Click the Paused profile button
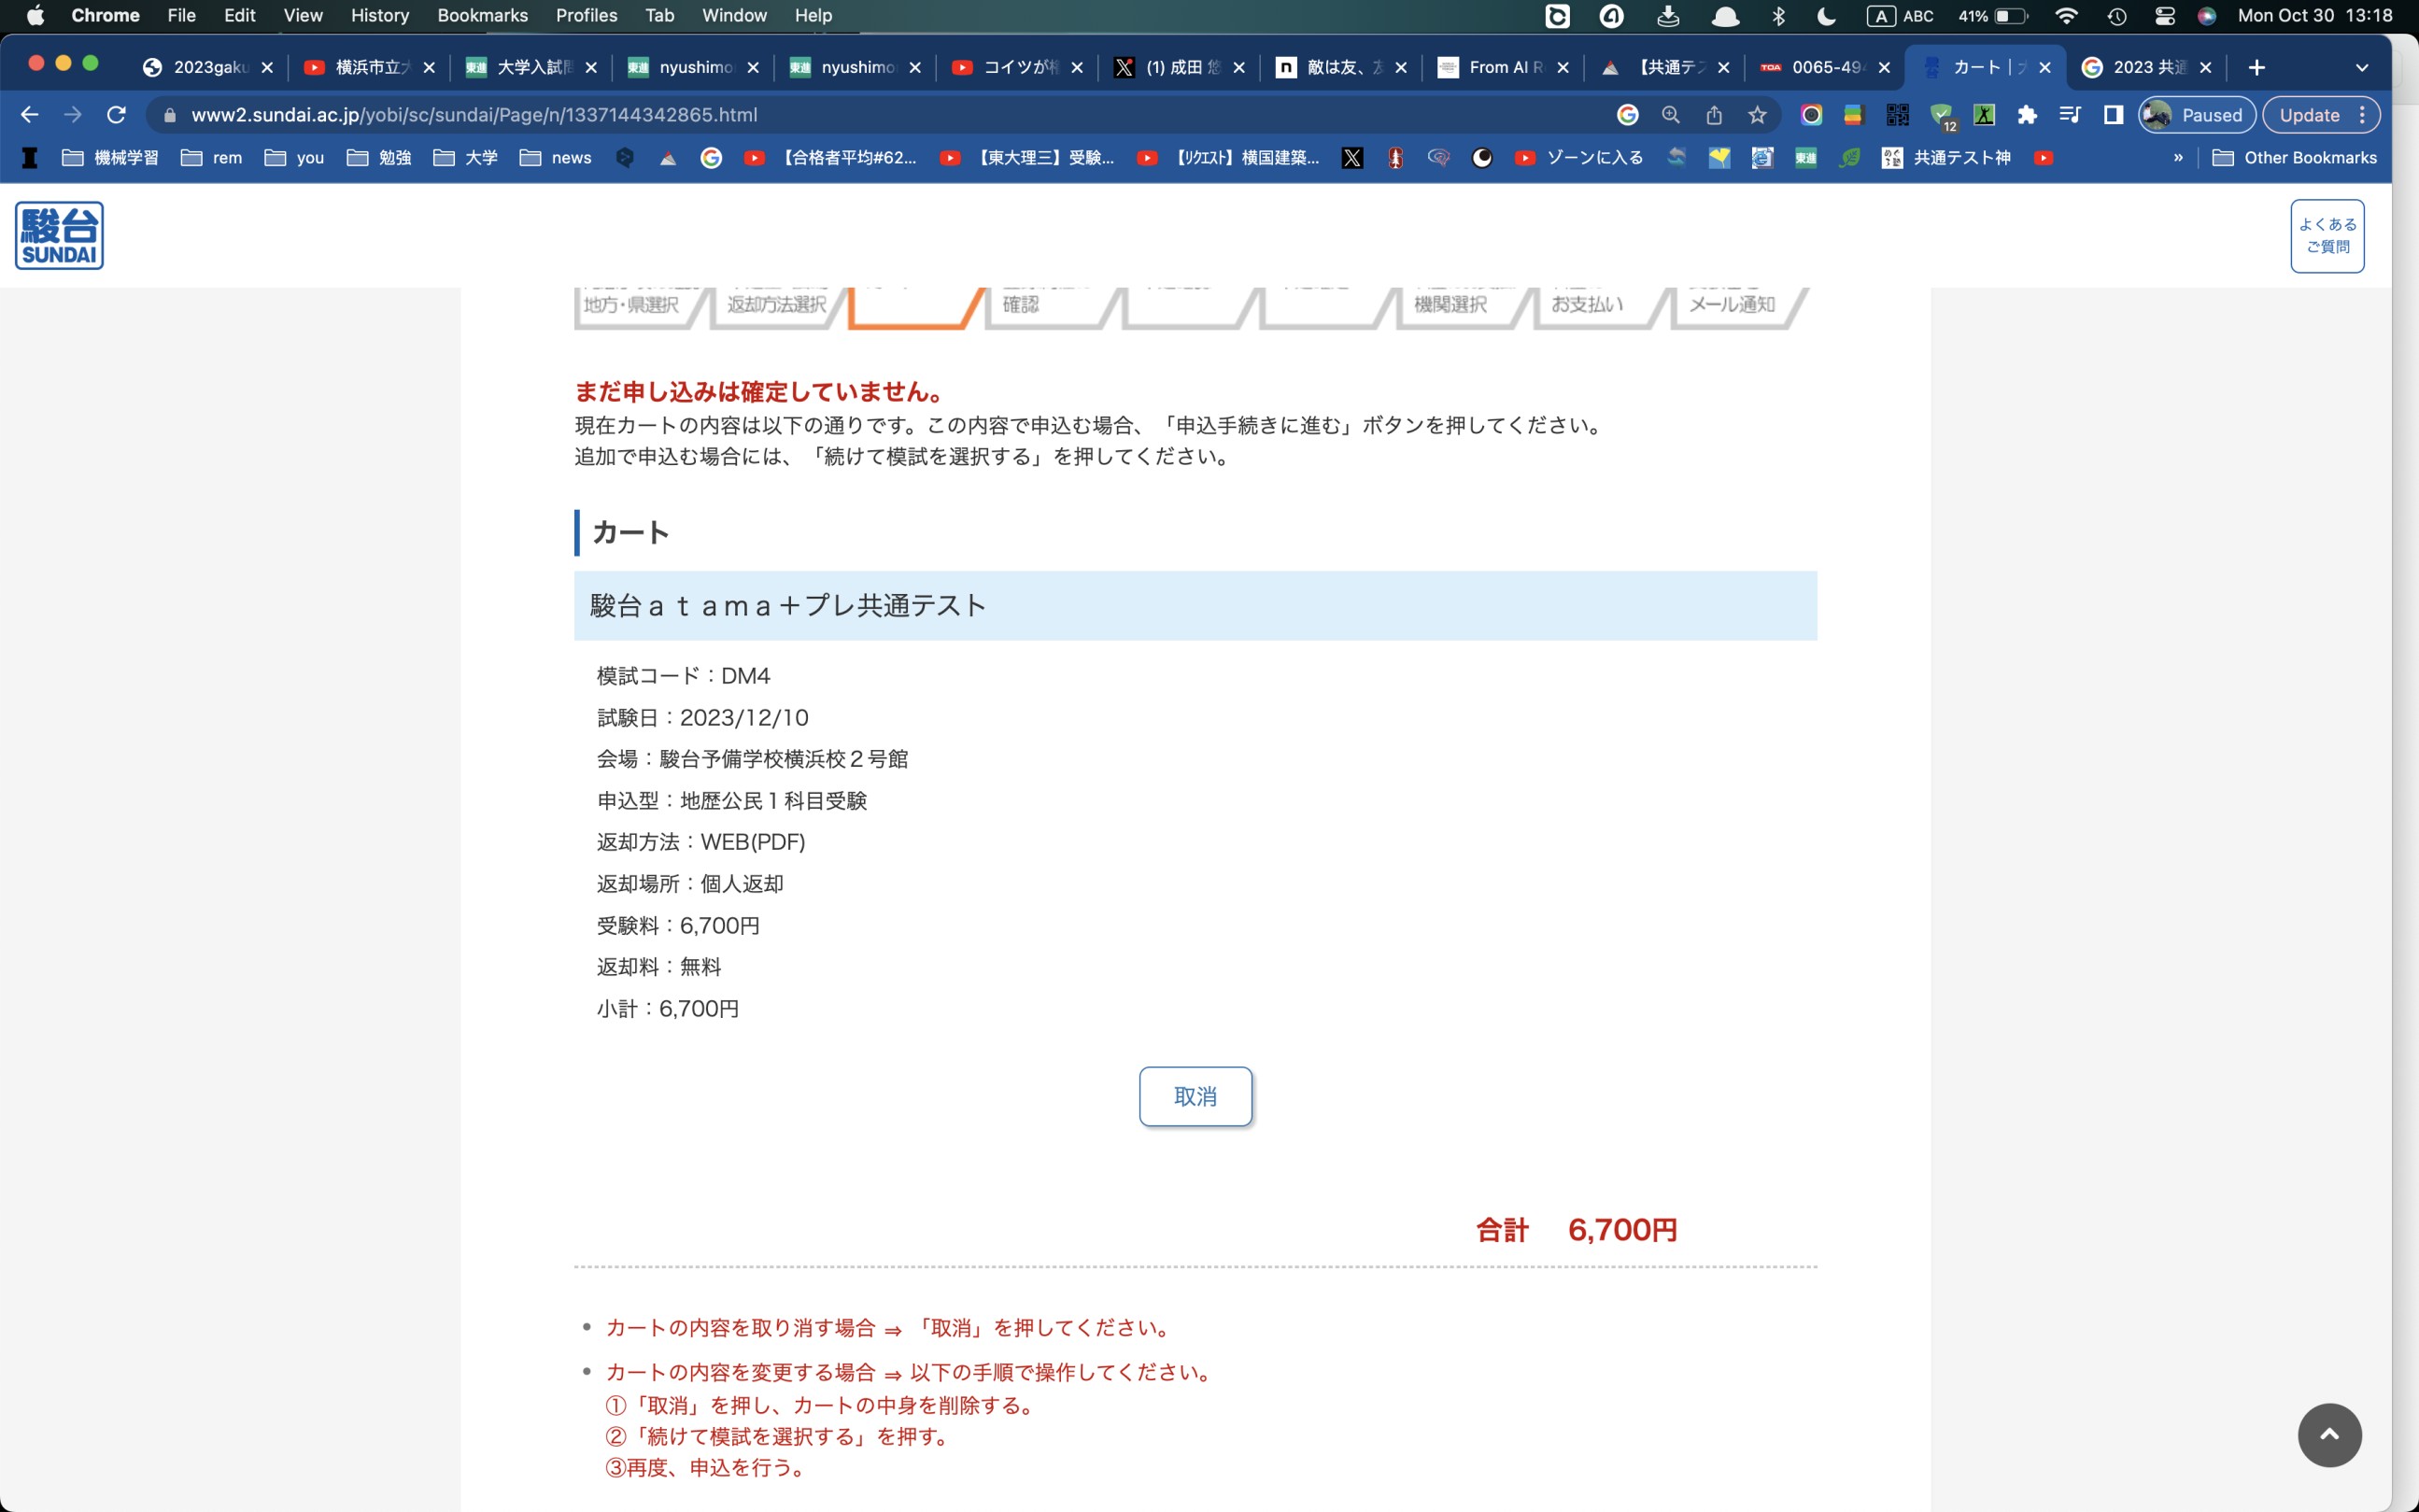This screenshot has height=1512, width=2419. pyautogui.click(x=2196, y=115)
